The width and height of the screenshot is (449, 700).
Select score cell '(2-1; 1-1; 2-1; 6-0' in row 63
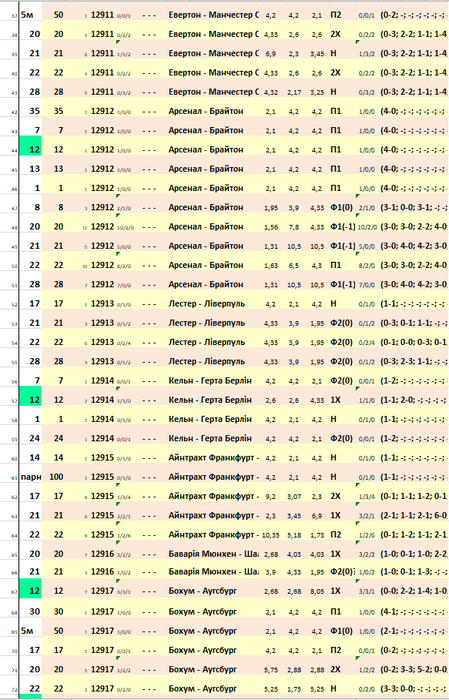[x=414, y=516]
